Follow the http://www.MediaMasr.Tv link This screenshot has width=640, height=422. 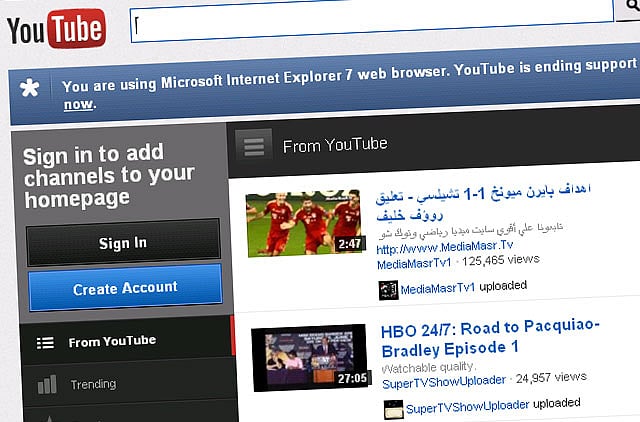point(444,247)
